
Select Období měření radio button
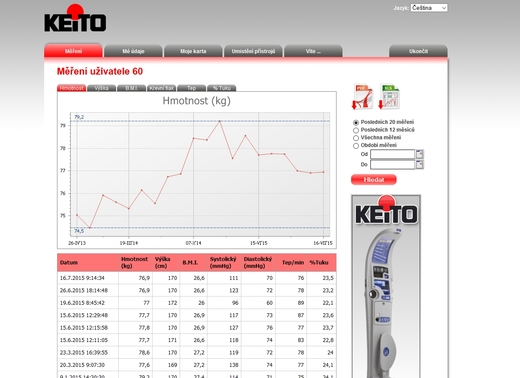click(356, 146)
